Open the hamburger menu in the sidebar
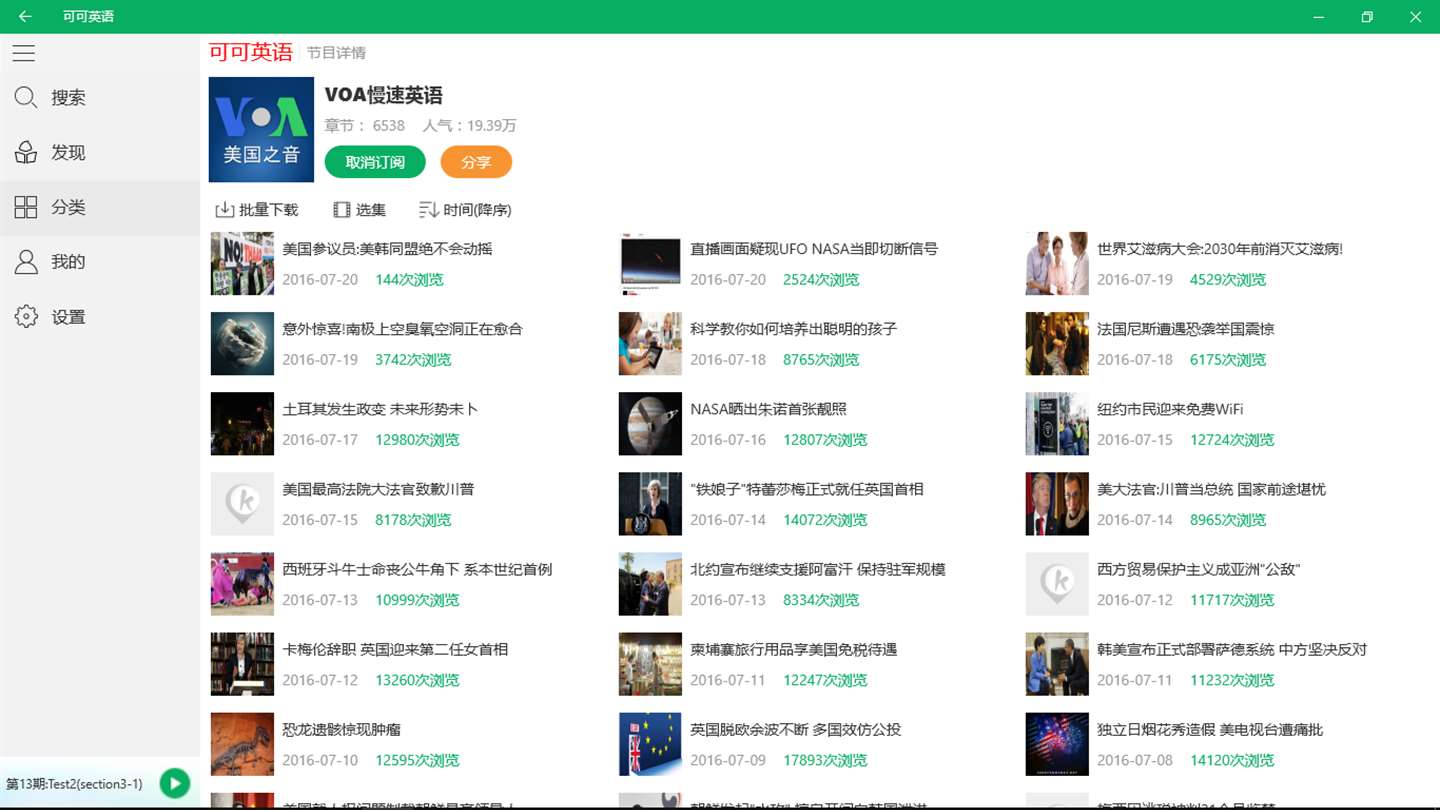1440x810 pixels. 24,53
